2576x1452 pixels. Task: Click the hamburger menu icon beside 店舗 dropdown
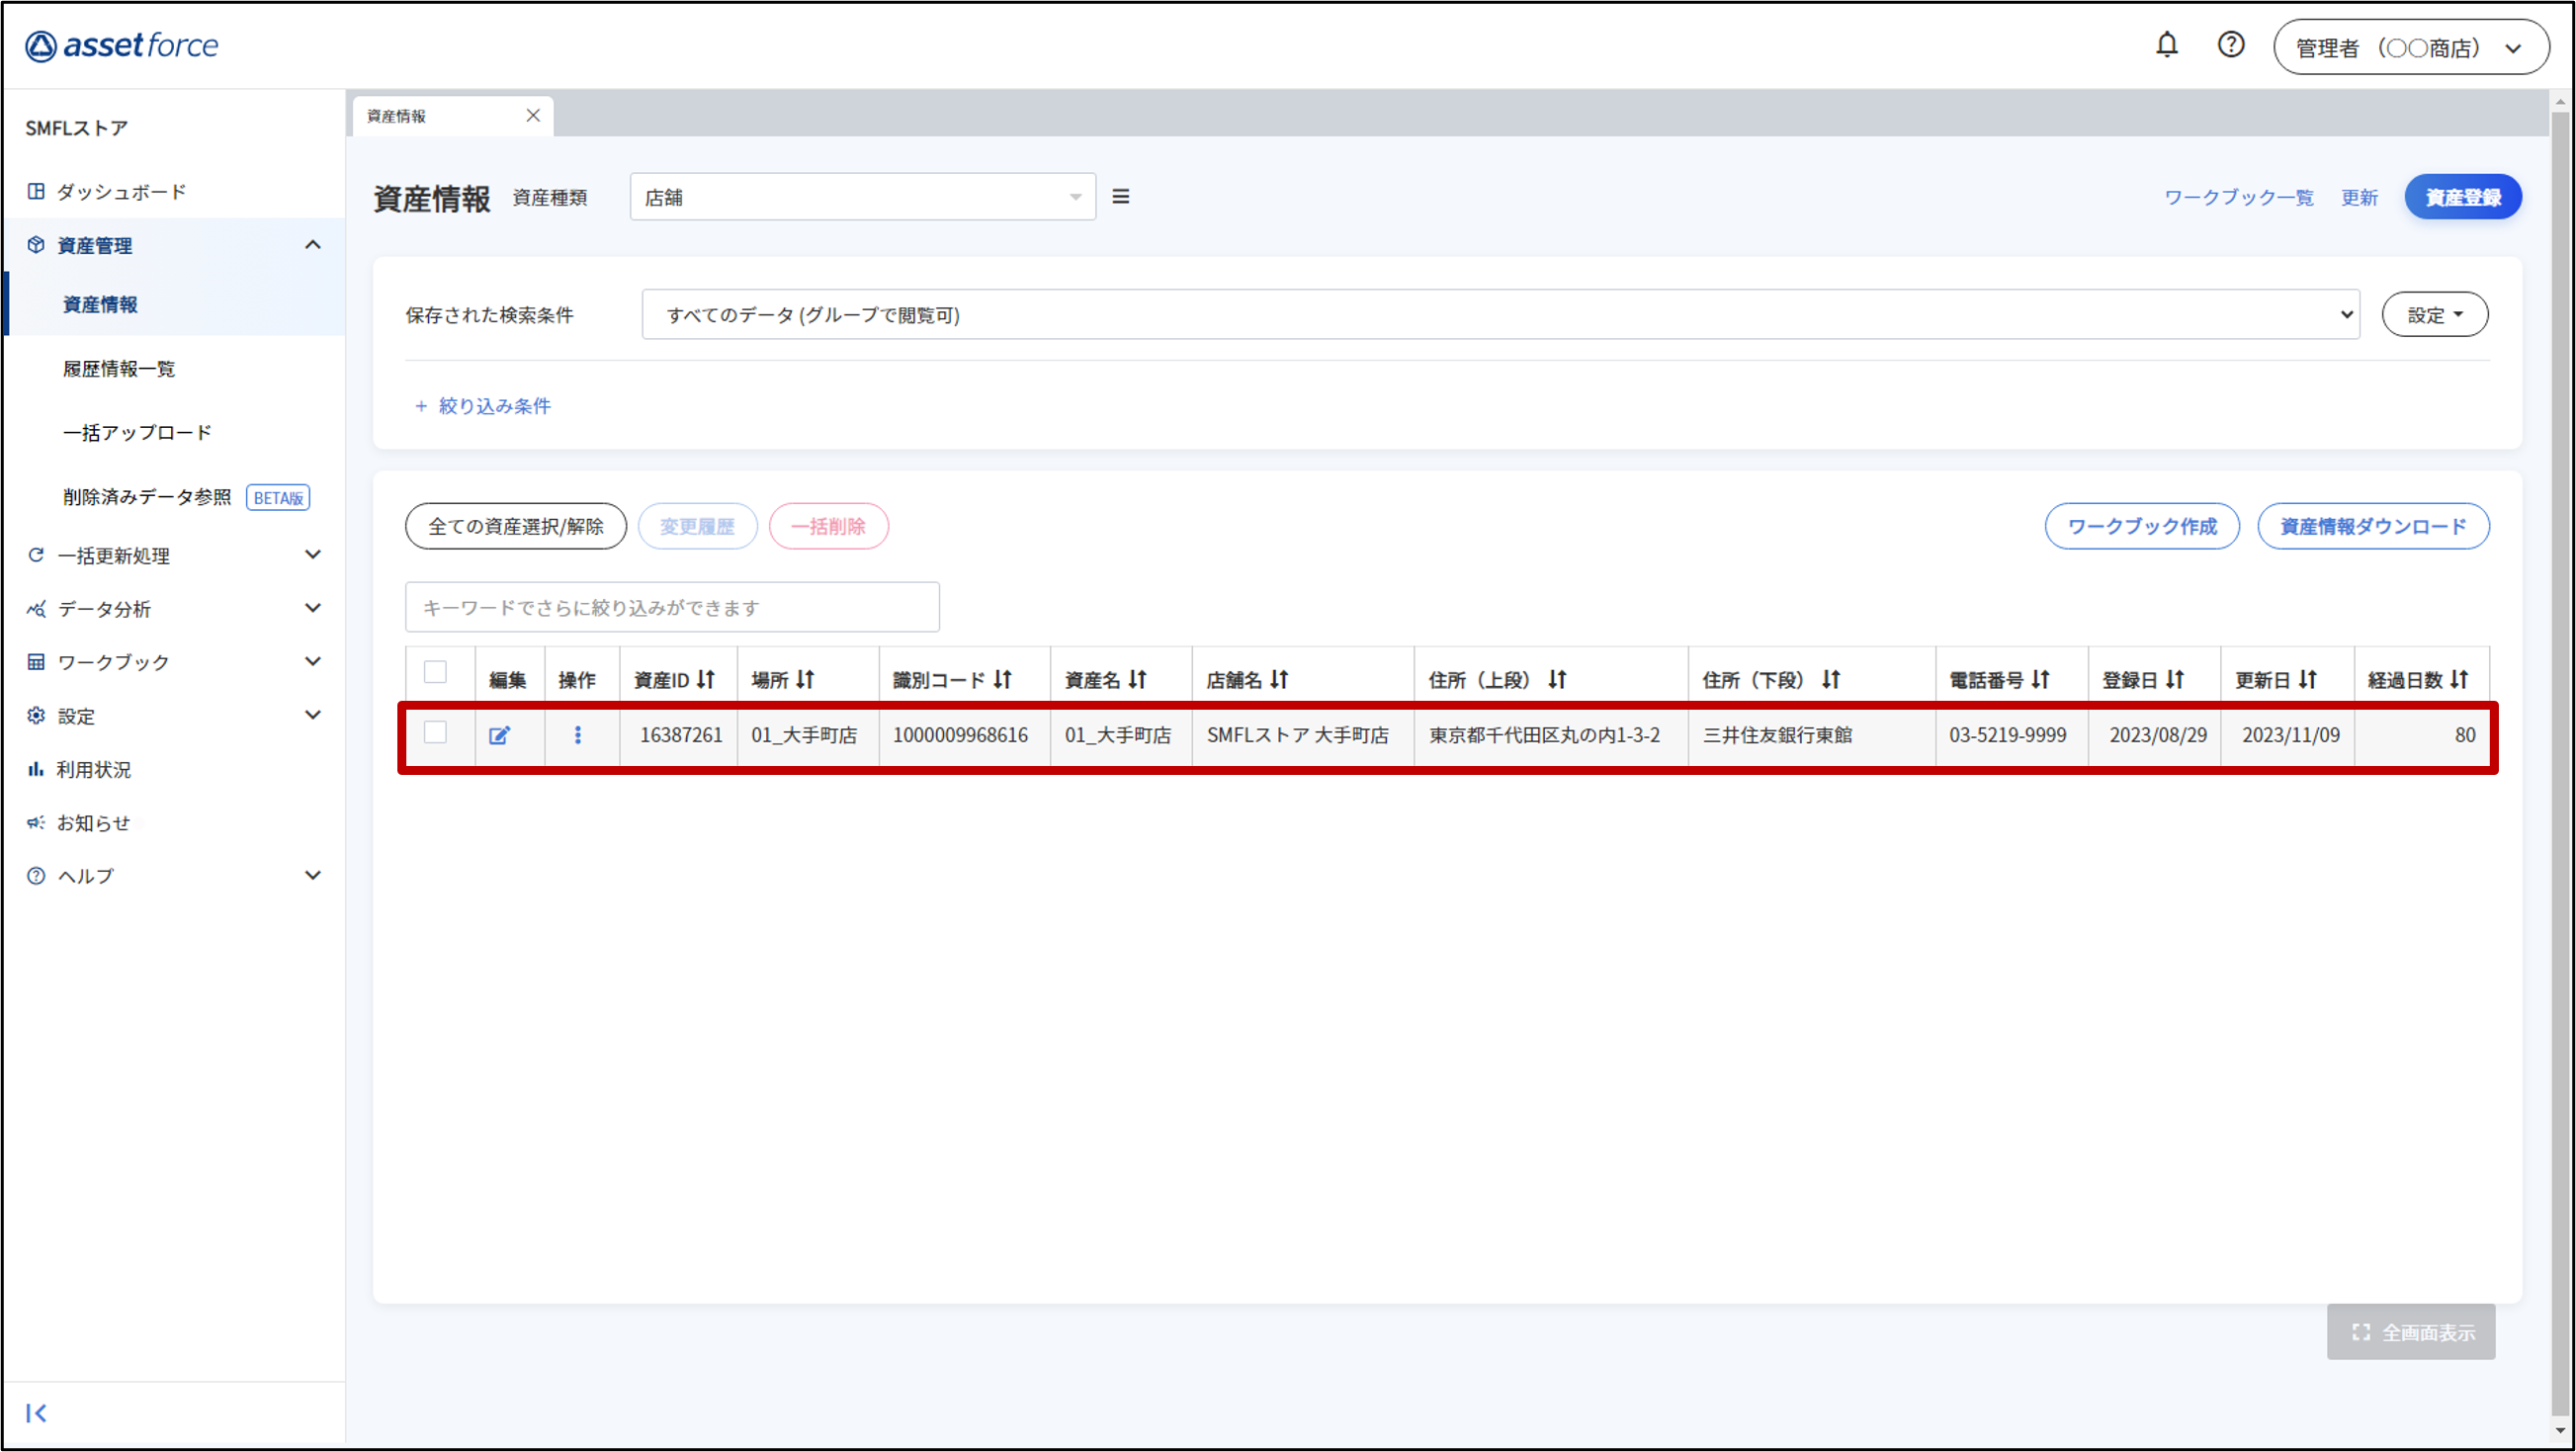point(1120,197)
